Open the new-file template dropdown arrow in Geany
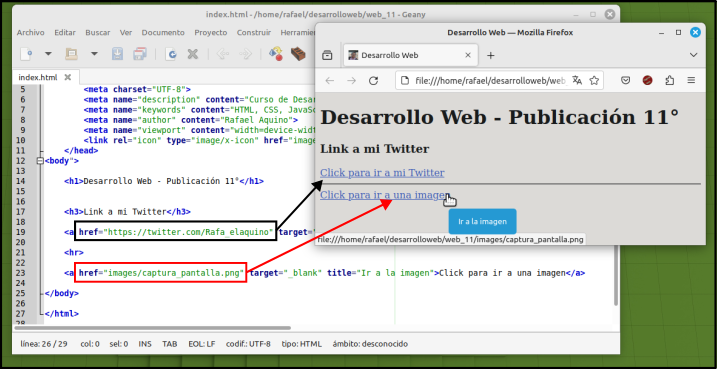 pyautogui.click(x=48, y=54)
